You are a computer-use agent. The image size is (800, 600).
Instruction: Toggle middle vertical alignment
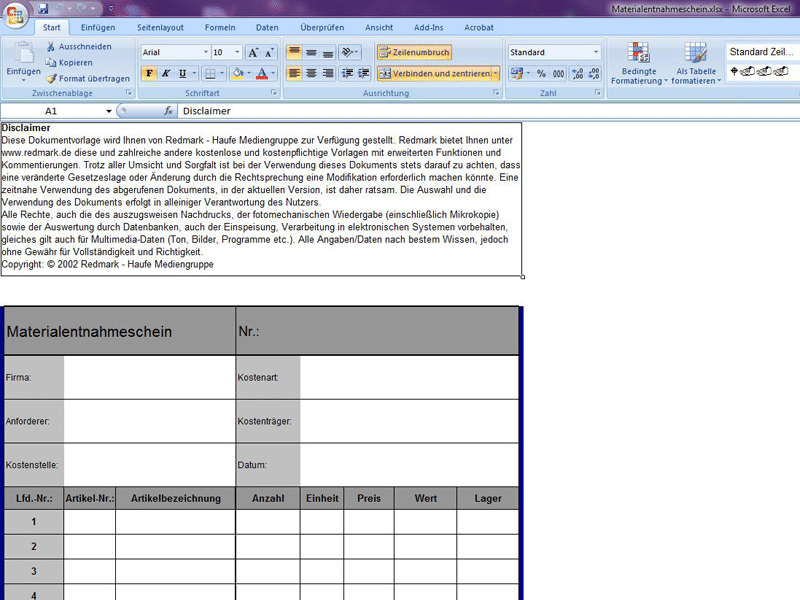[311, 52]
